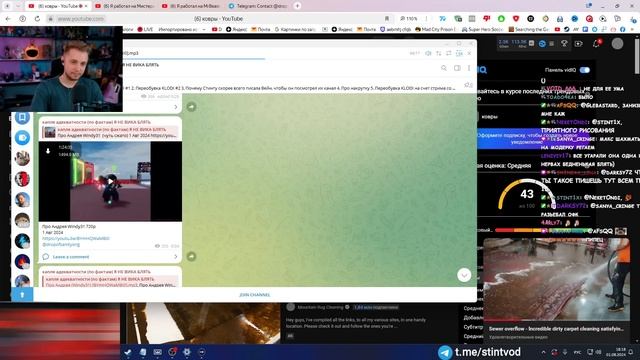Open taskbar notification bell icon
Viewport: 640px width, 360px height.
coord(631,352)
